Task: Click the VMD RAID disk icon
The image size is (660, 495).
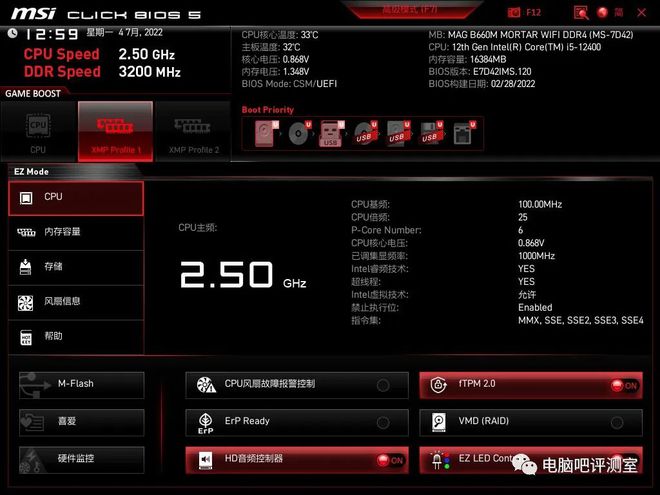Action: pos(439,422)
